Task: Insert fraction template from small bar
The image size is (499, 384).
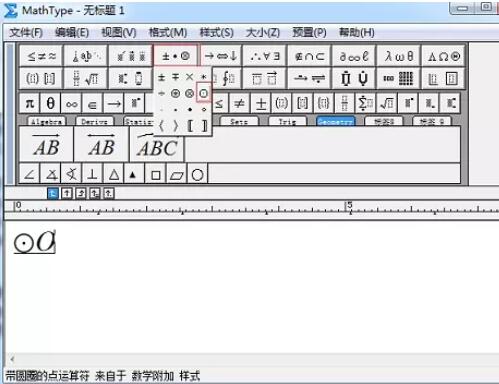Action: pyautogui.click(x=344, y=104)
